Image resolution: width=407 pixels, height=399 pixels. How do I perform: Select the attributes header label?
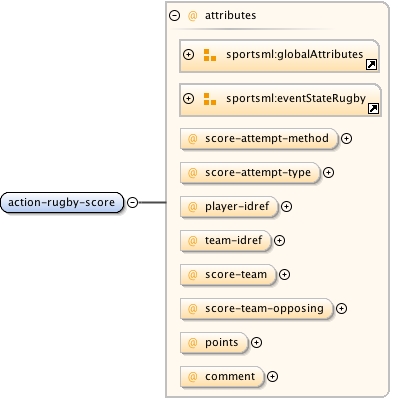click(230, 15)
